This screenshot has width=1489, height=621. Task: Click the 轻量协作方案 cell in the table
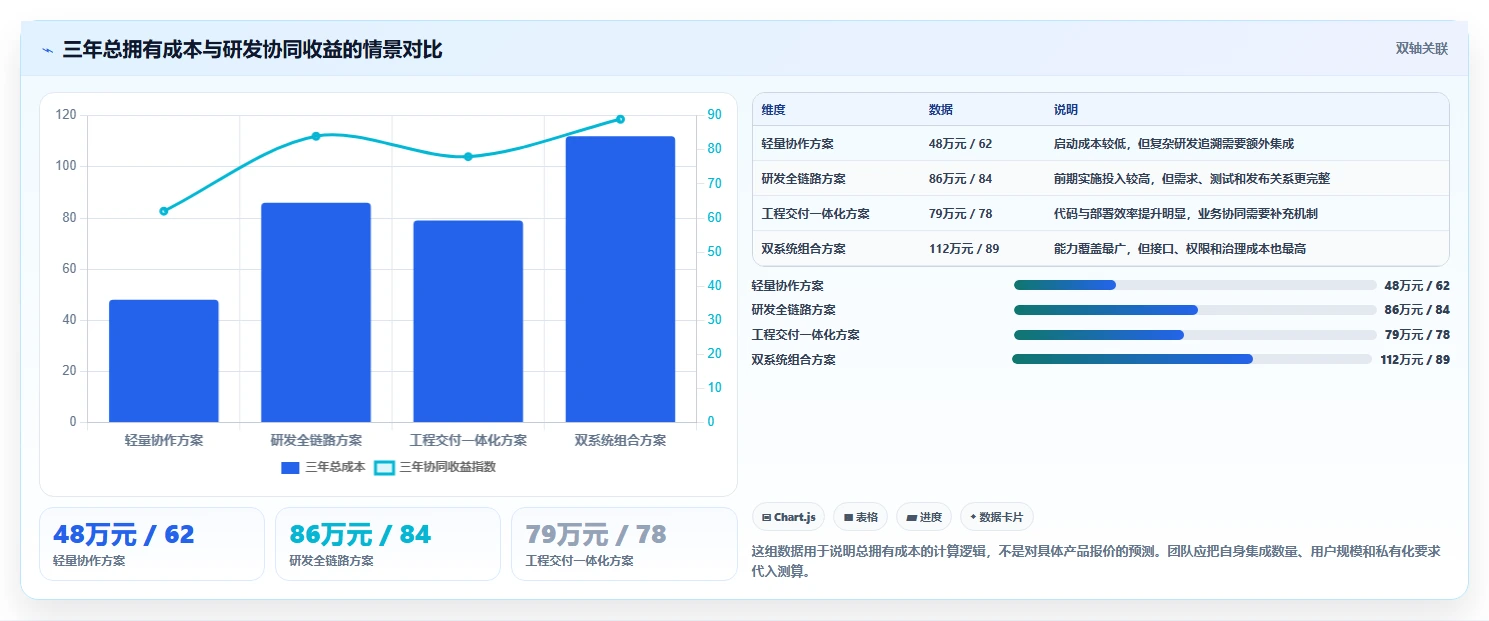point(797,144)
